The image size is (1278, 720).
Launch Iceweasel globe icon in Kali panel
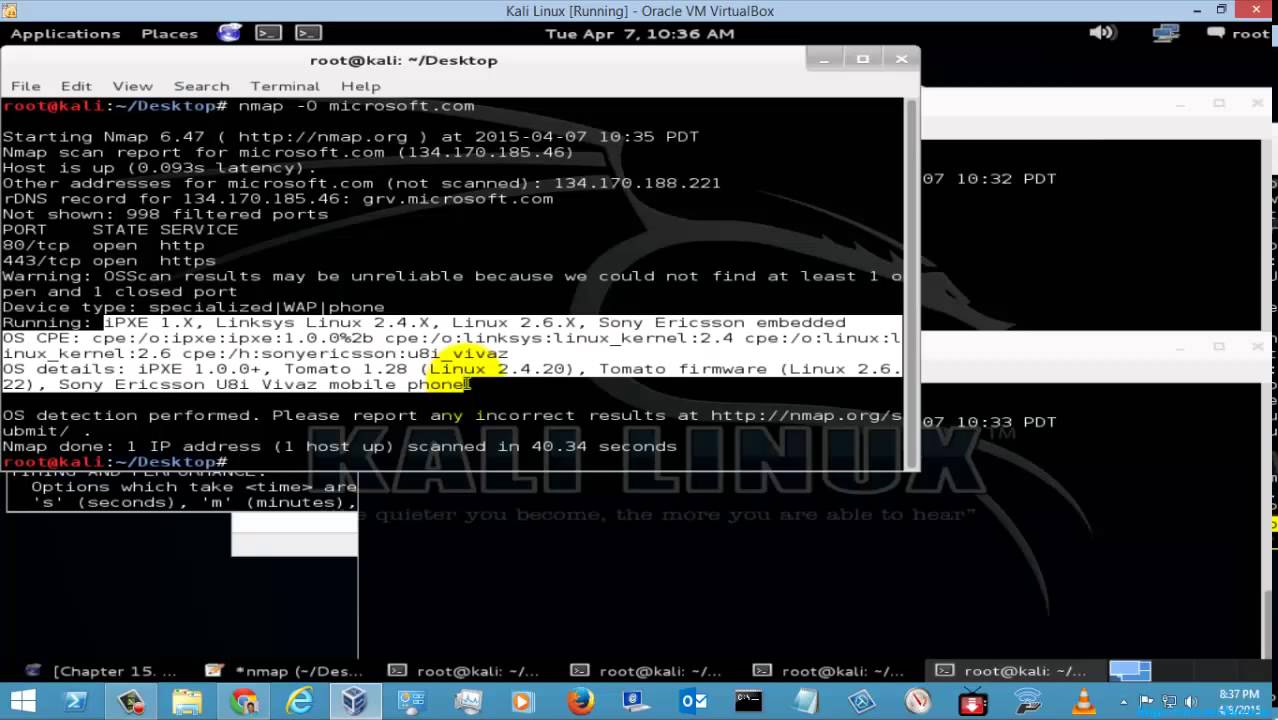coord(229,33)
